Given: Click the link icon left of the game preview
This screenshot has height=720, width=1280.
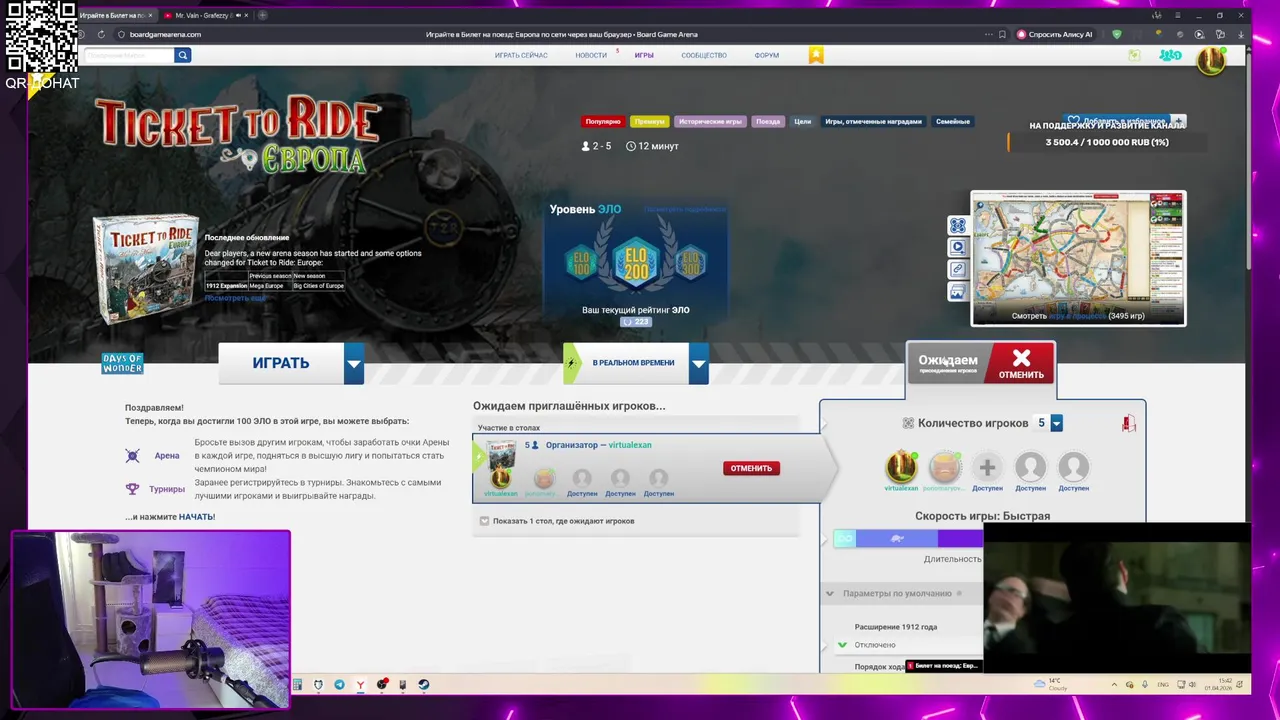Looking at the screenshot, I should (x=957, y=269).
